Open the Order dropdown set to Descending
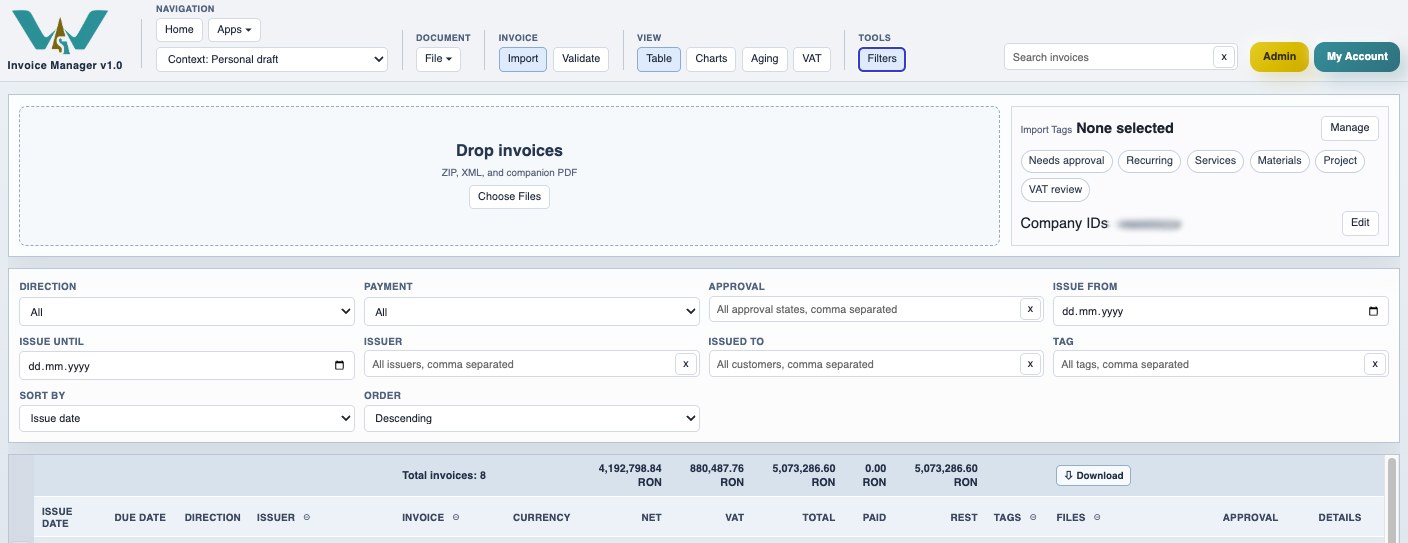Image resolution: width=1408 pixels, height=543 pixels. coord(531,418)
